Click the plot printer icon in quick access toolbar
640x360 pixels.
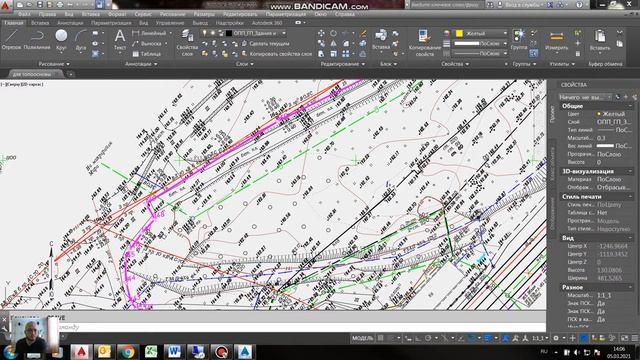pyautogui.click(x=60, y=4)
